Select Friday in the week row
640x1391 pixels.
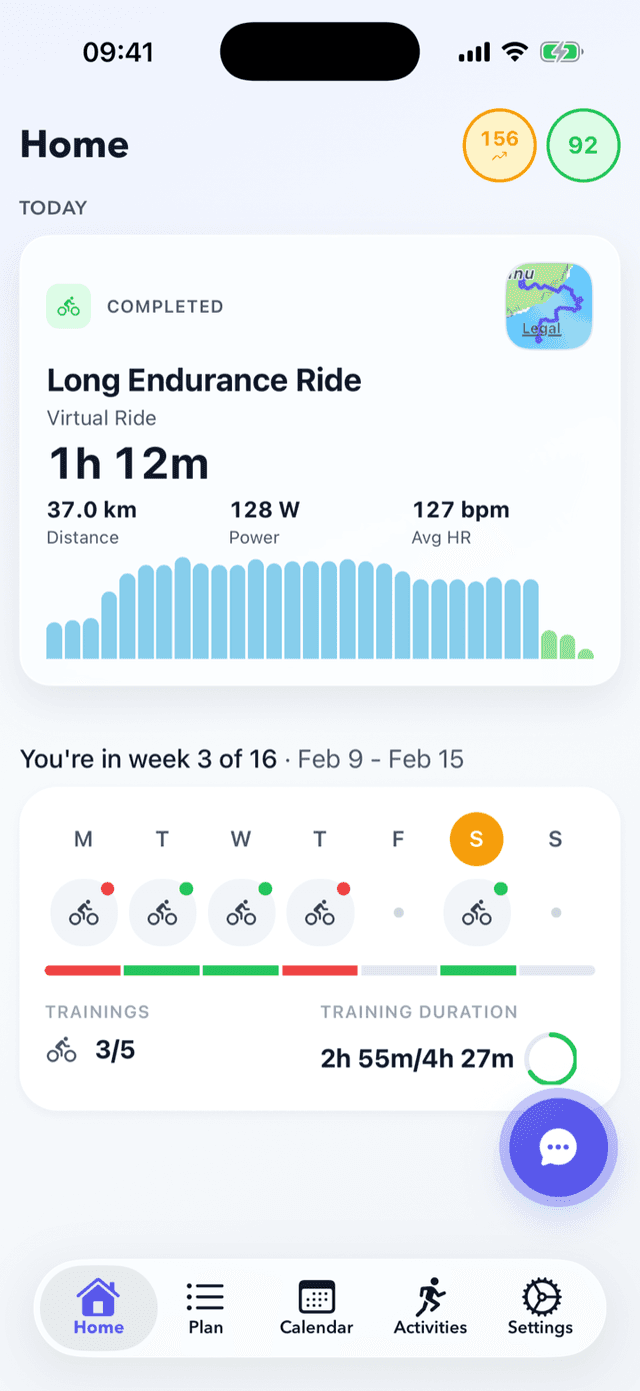[x=398, y=840]
